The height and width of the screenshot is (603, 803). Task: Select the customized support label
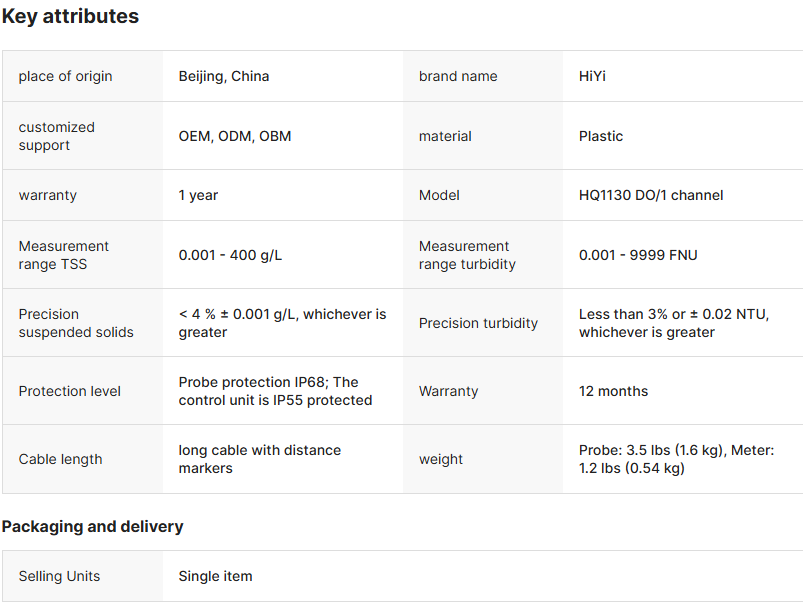click(x=57, y=136)
